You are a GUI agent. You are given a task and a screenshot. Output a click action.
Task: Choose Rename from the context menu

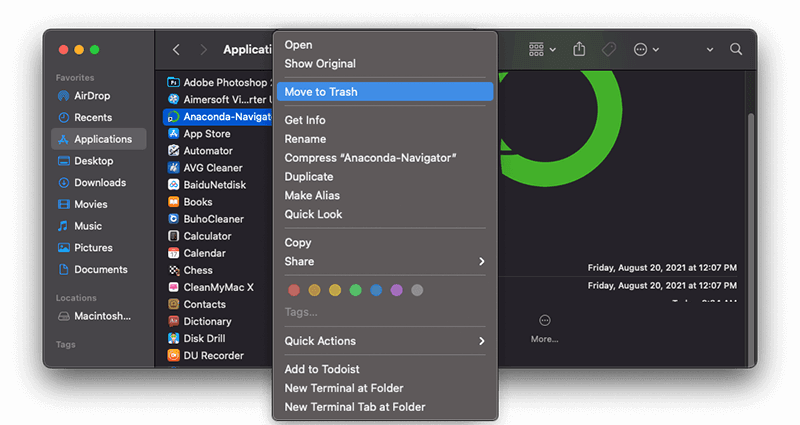(x=385, y=139)
